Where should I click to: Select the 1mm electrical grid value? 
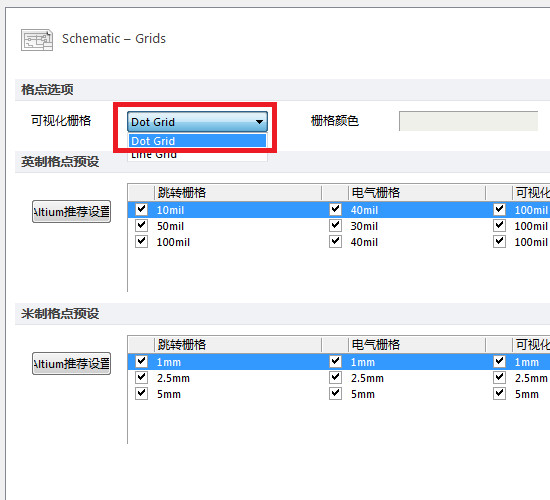[x=363, y=362]
